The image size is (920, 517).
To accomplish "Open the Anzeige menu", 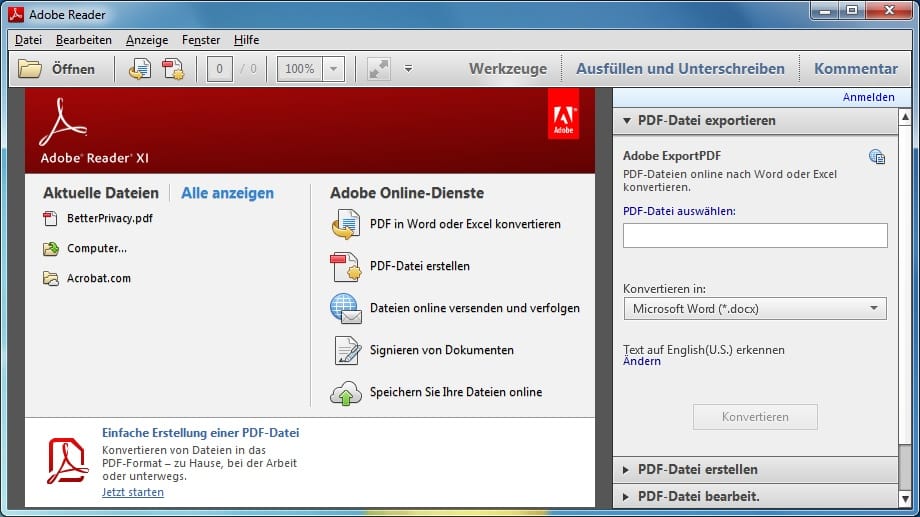I will coord(147,40).
